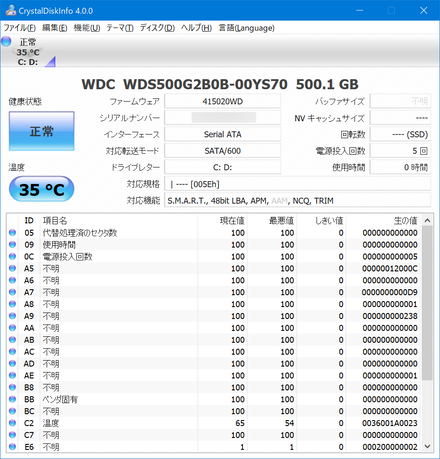440x459 pixels.
Task: Click the SMART list scroll down arrow
Action: [x=428, y=446]
